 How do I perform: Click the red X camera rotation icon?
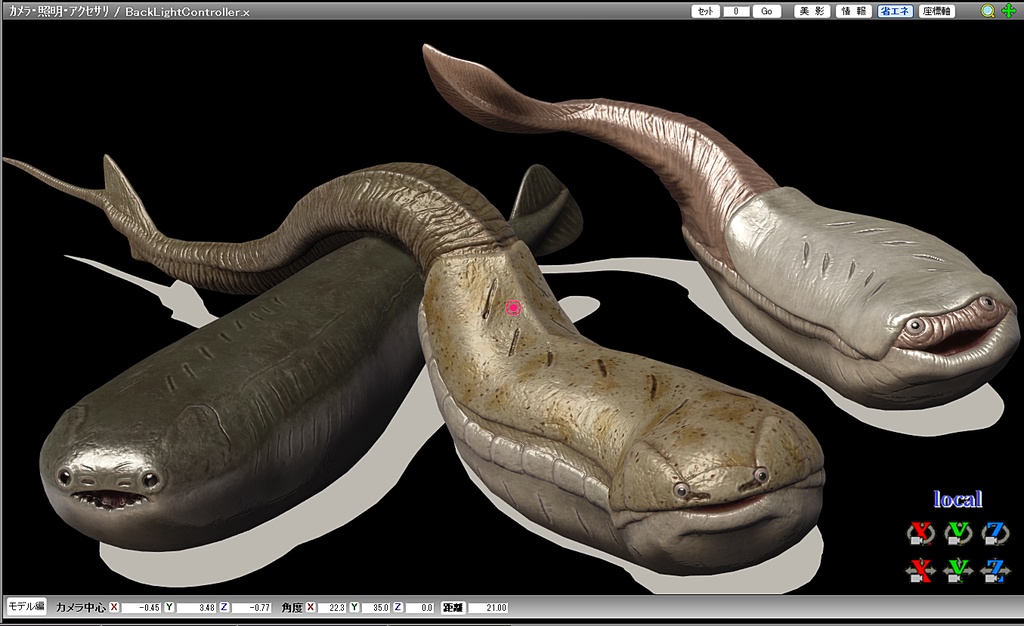tap(919, 532)
